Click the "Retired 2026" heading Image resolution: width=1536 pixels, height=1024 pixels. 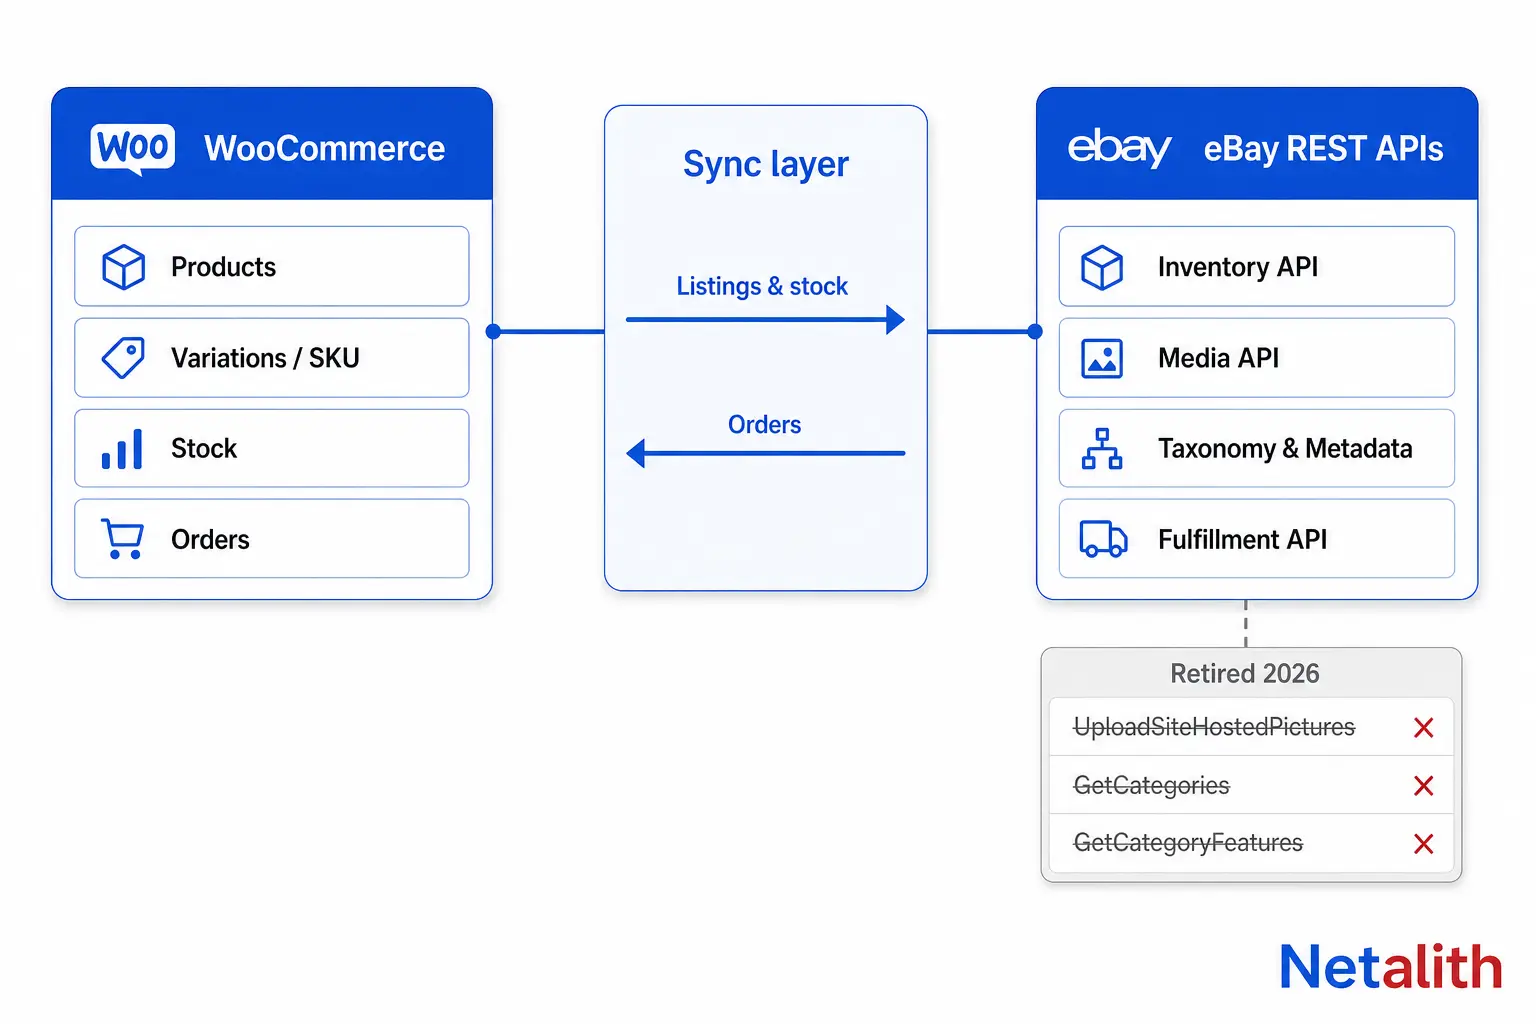[1245, 674]
